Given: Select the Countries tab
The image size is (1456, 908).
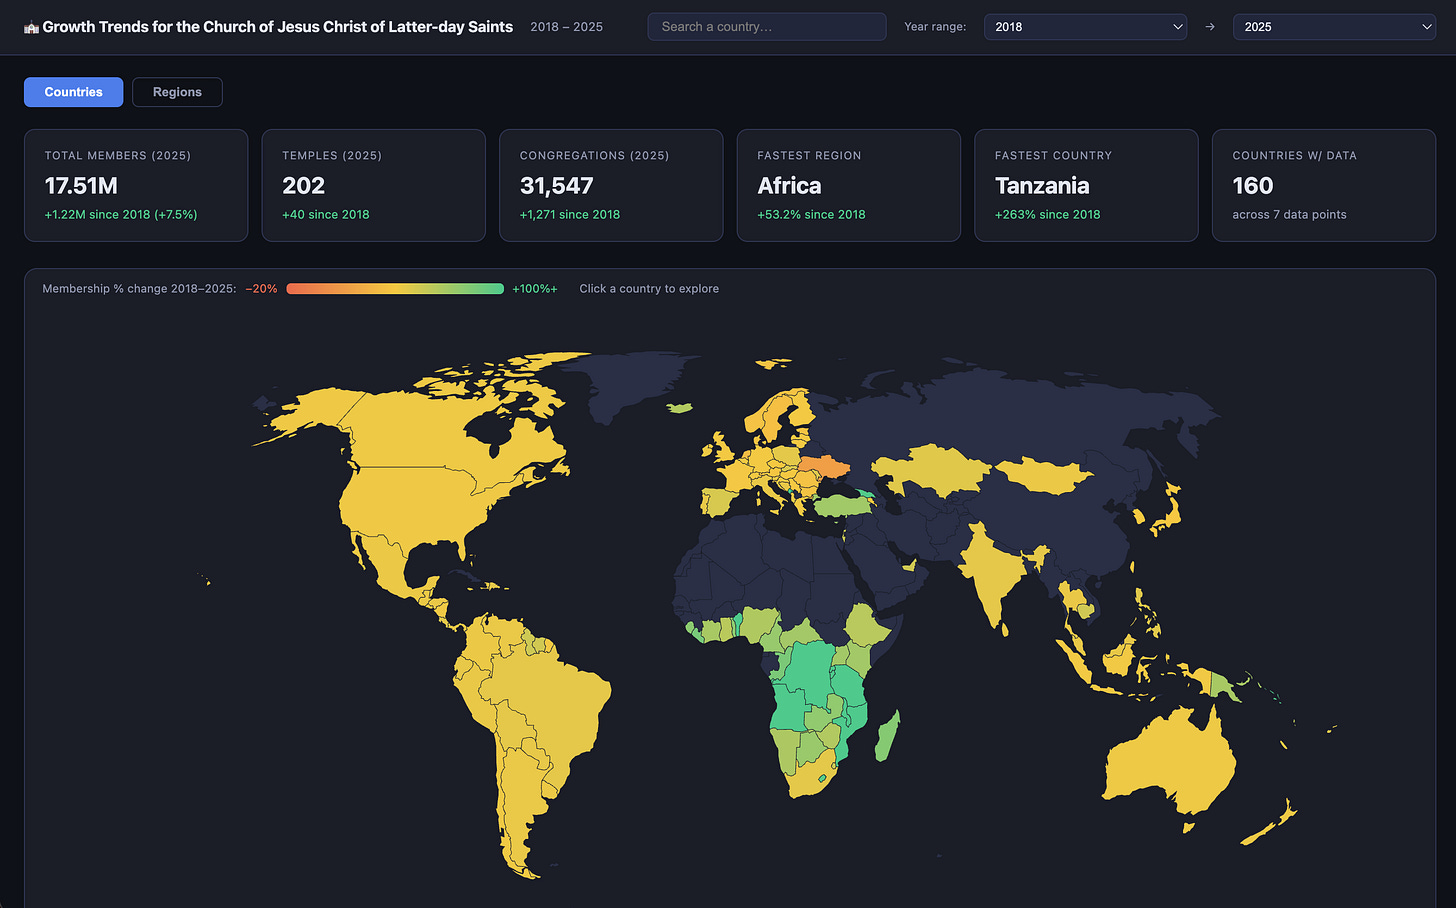Looking at the screenshot, I should coord(73,92).
